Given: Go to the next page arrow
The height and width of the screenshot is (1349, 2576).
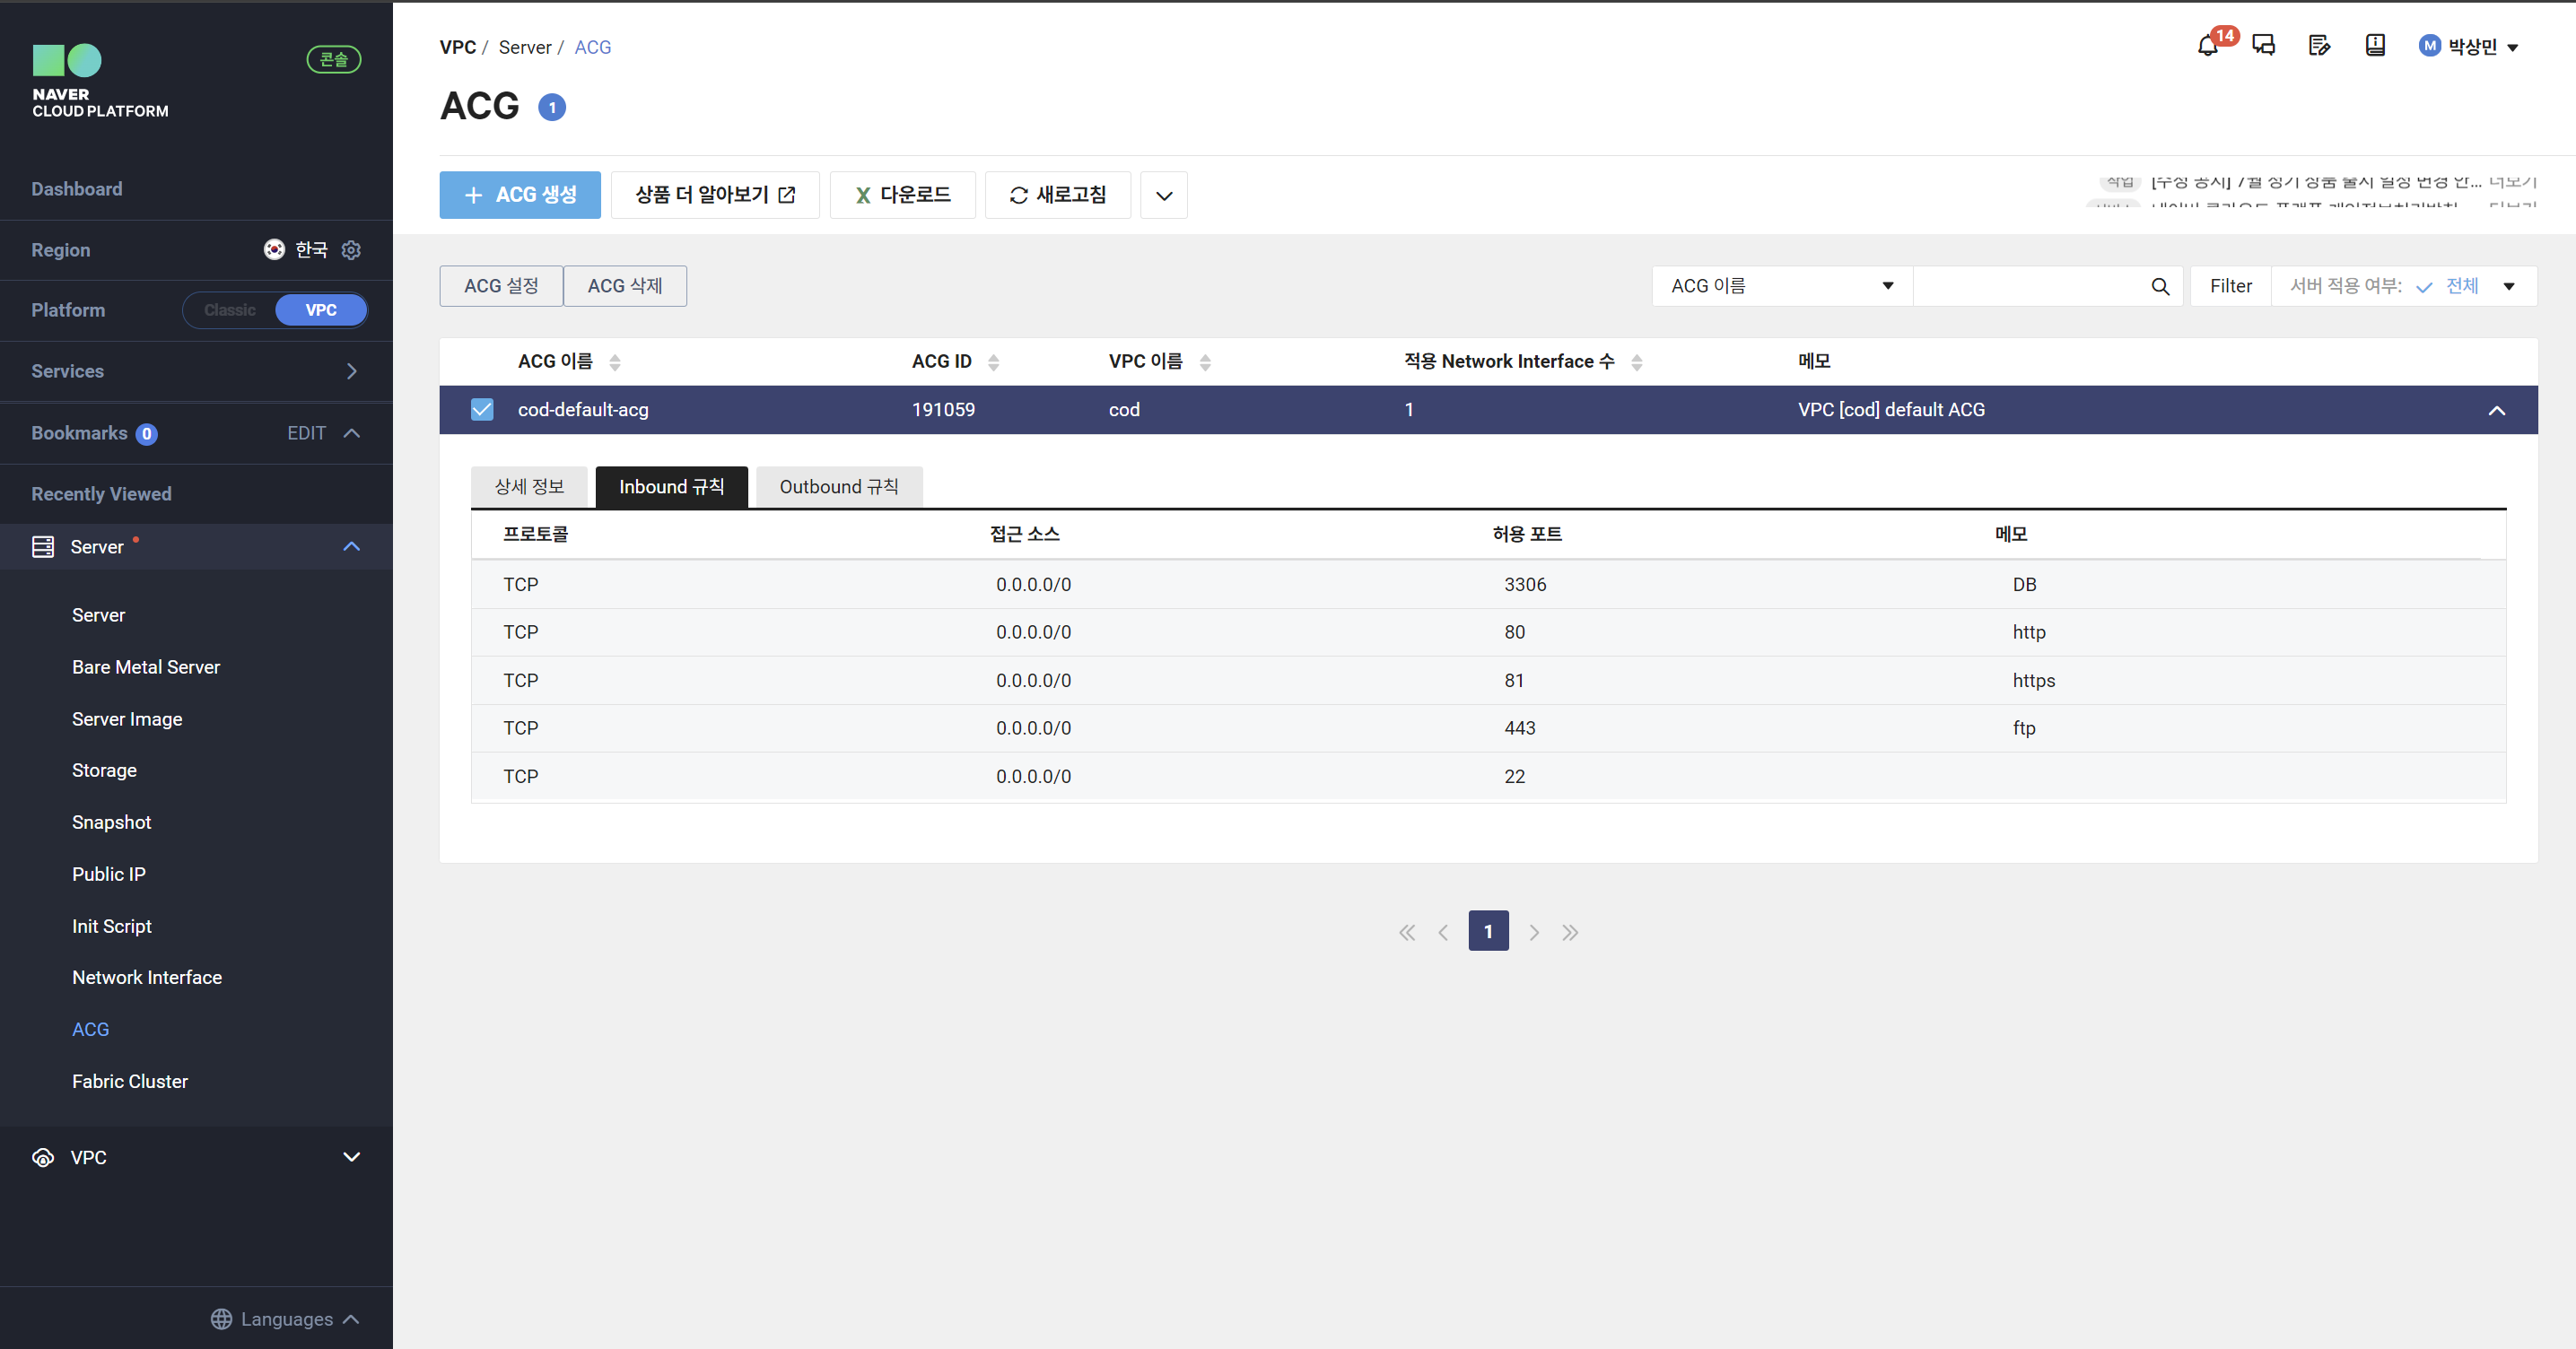Looking at the screenshot, I should coord(1534,932).
